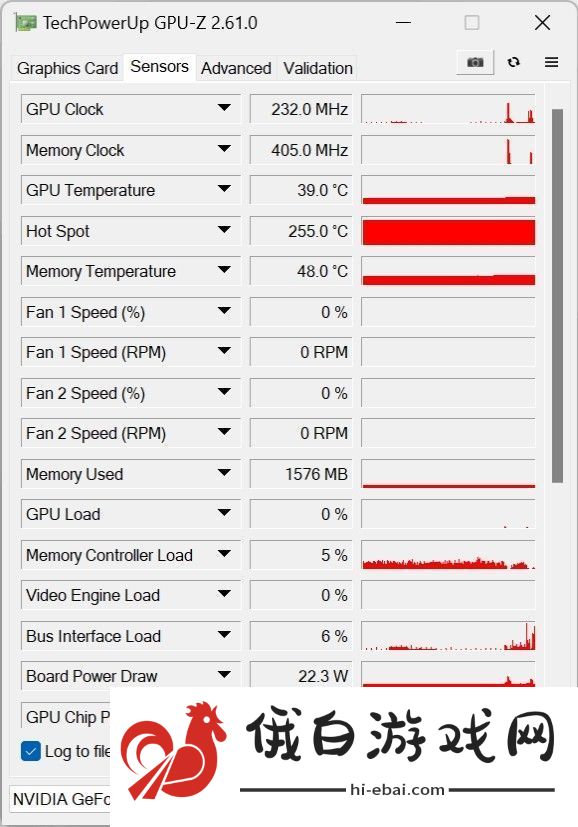Viewport: 578px width, 827px height.
Task: Open the hamburger menu icon
Action: pyautogui.click(x=551, y=62)
